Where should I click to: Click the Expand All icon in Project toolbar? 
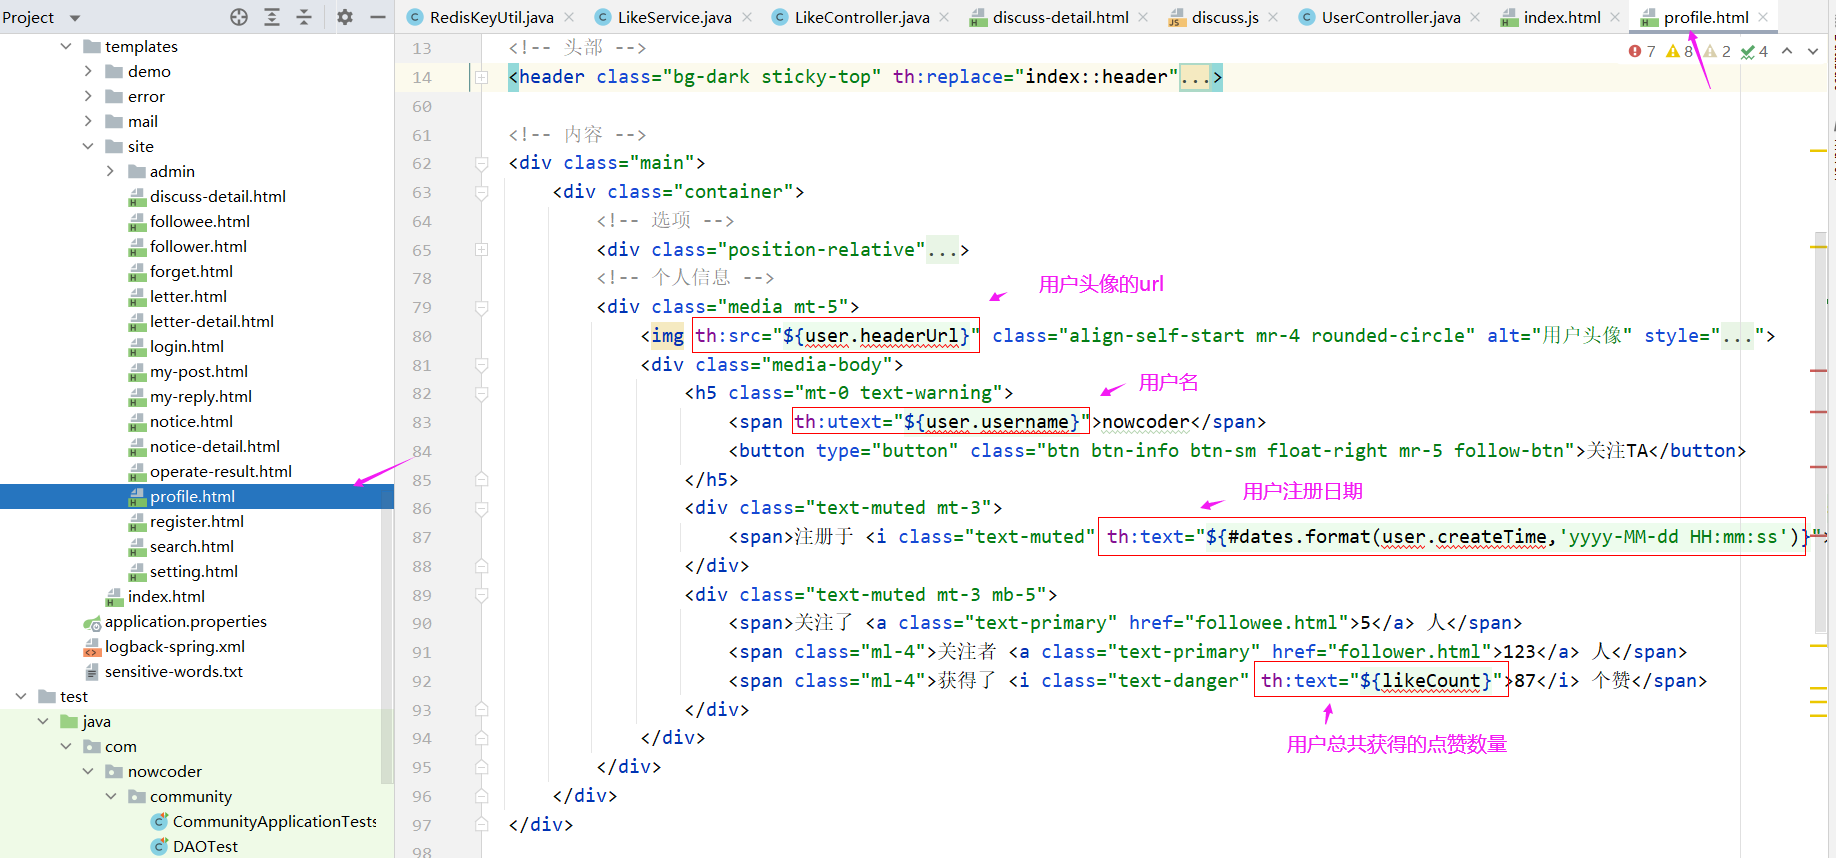point(272,17)
